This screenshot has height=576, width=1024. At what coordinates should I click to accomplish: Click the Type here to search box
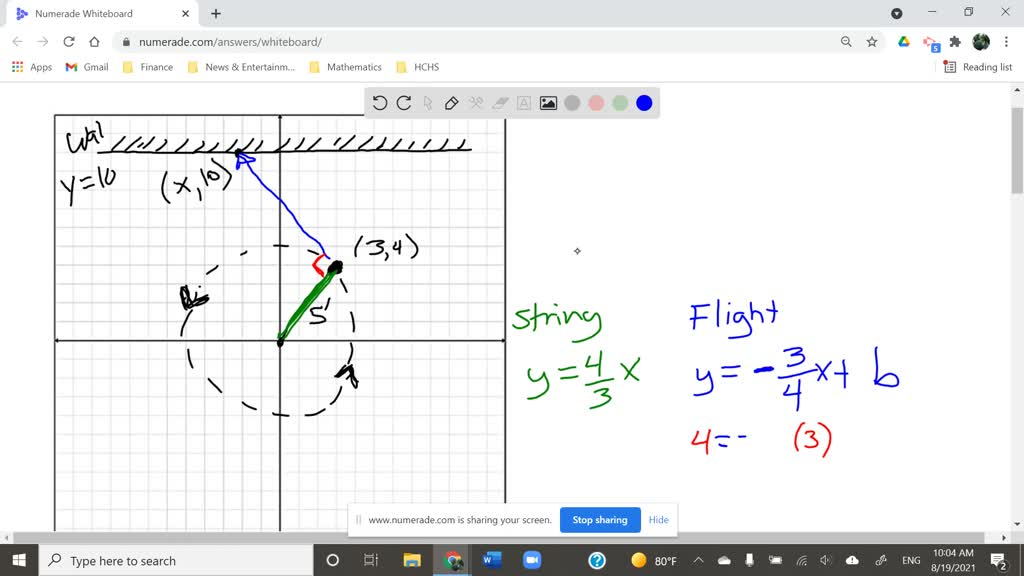(x=176, y=560)
